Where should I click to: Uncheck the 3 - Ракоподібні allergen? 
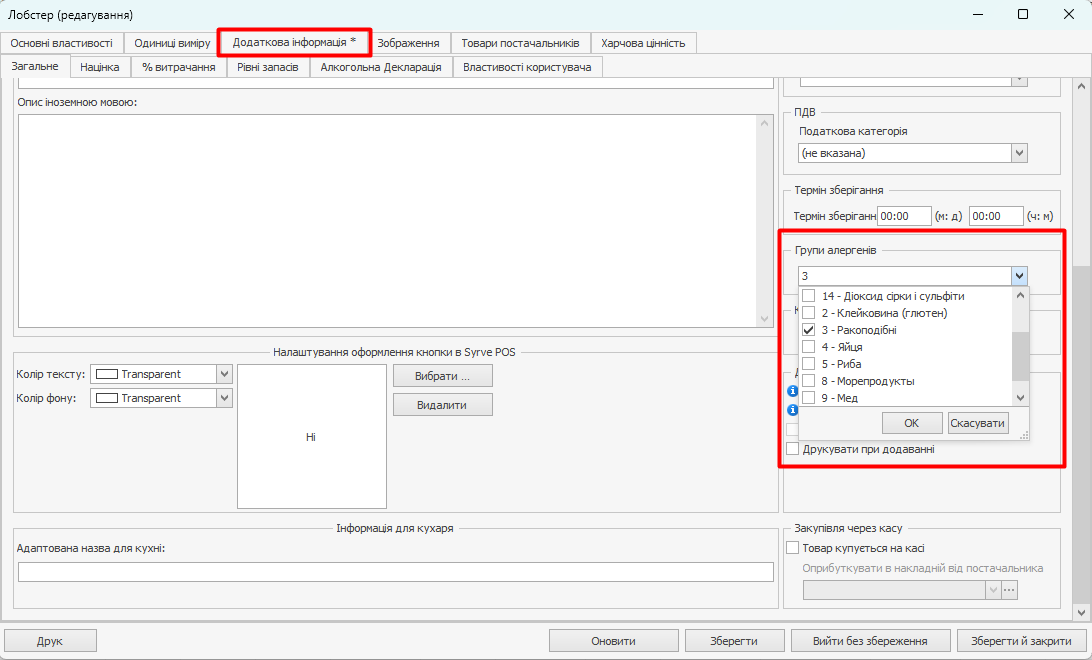click(x=809, y=330)
